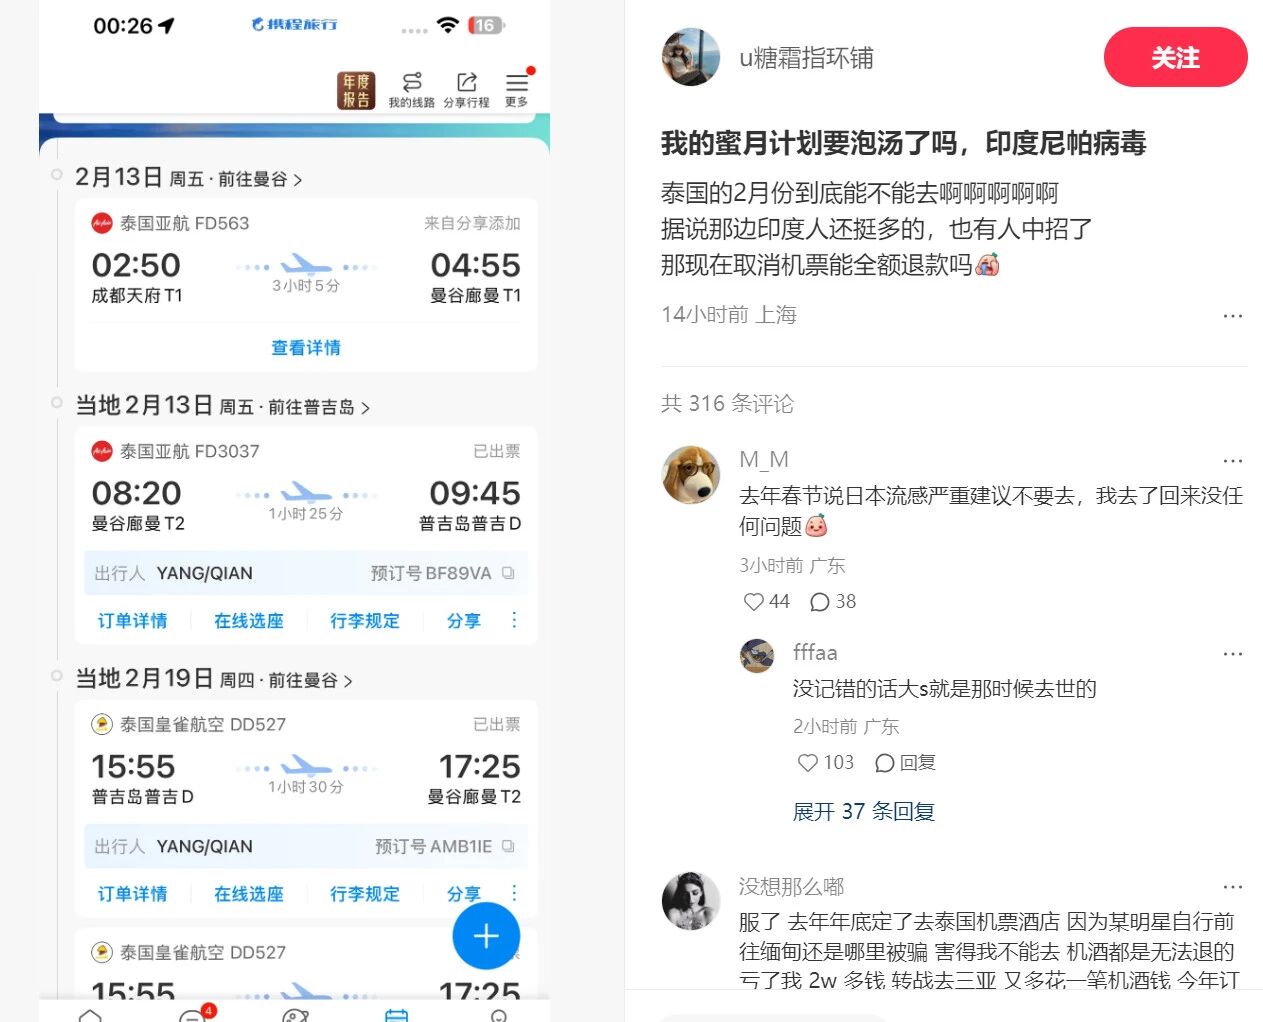
Task: Open u糖霜指环铺 profile avatar
Action: pos(691,58)
